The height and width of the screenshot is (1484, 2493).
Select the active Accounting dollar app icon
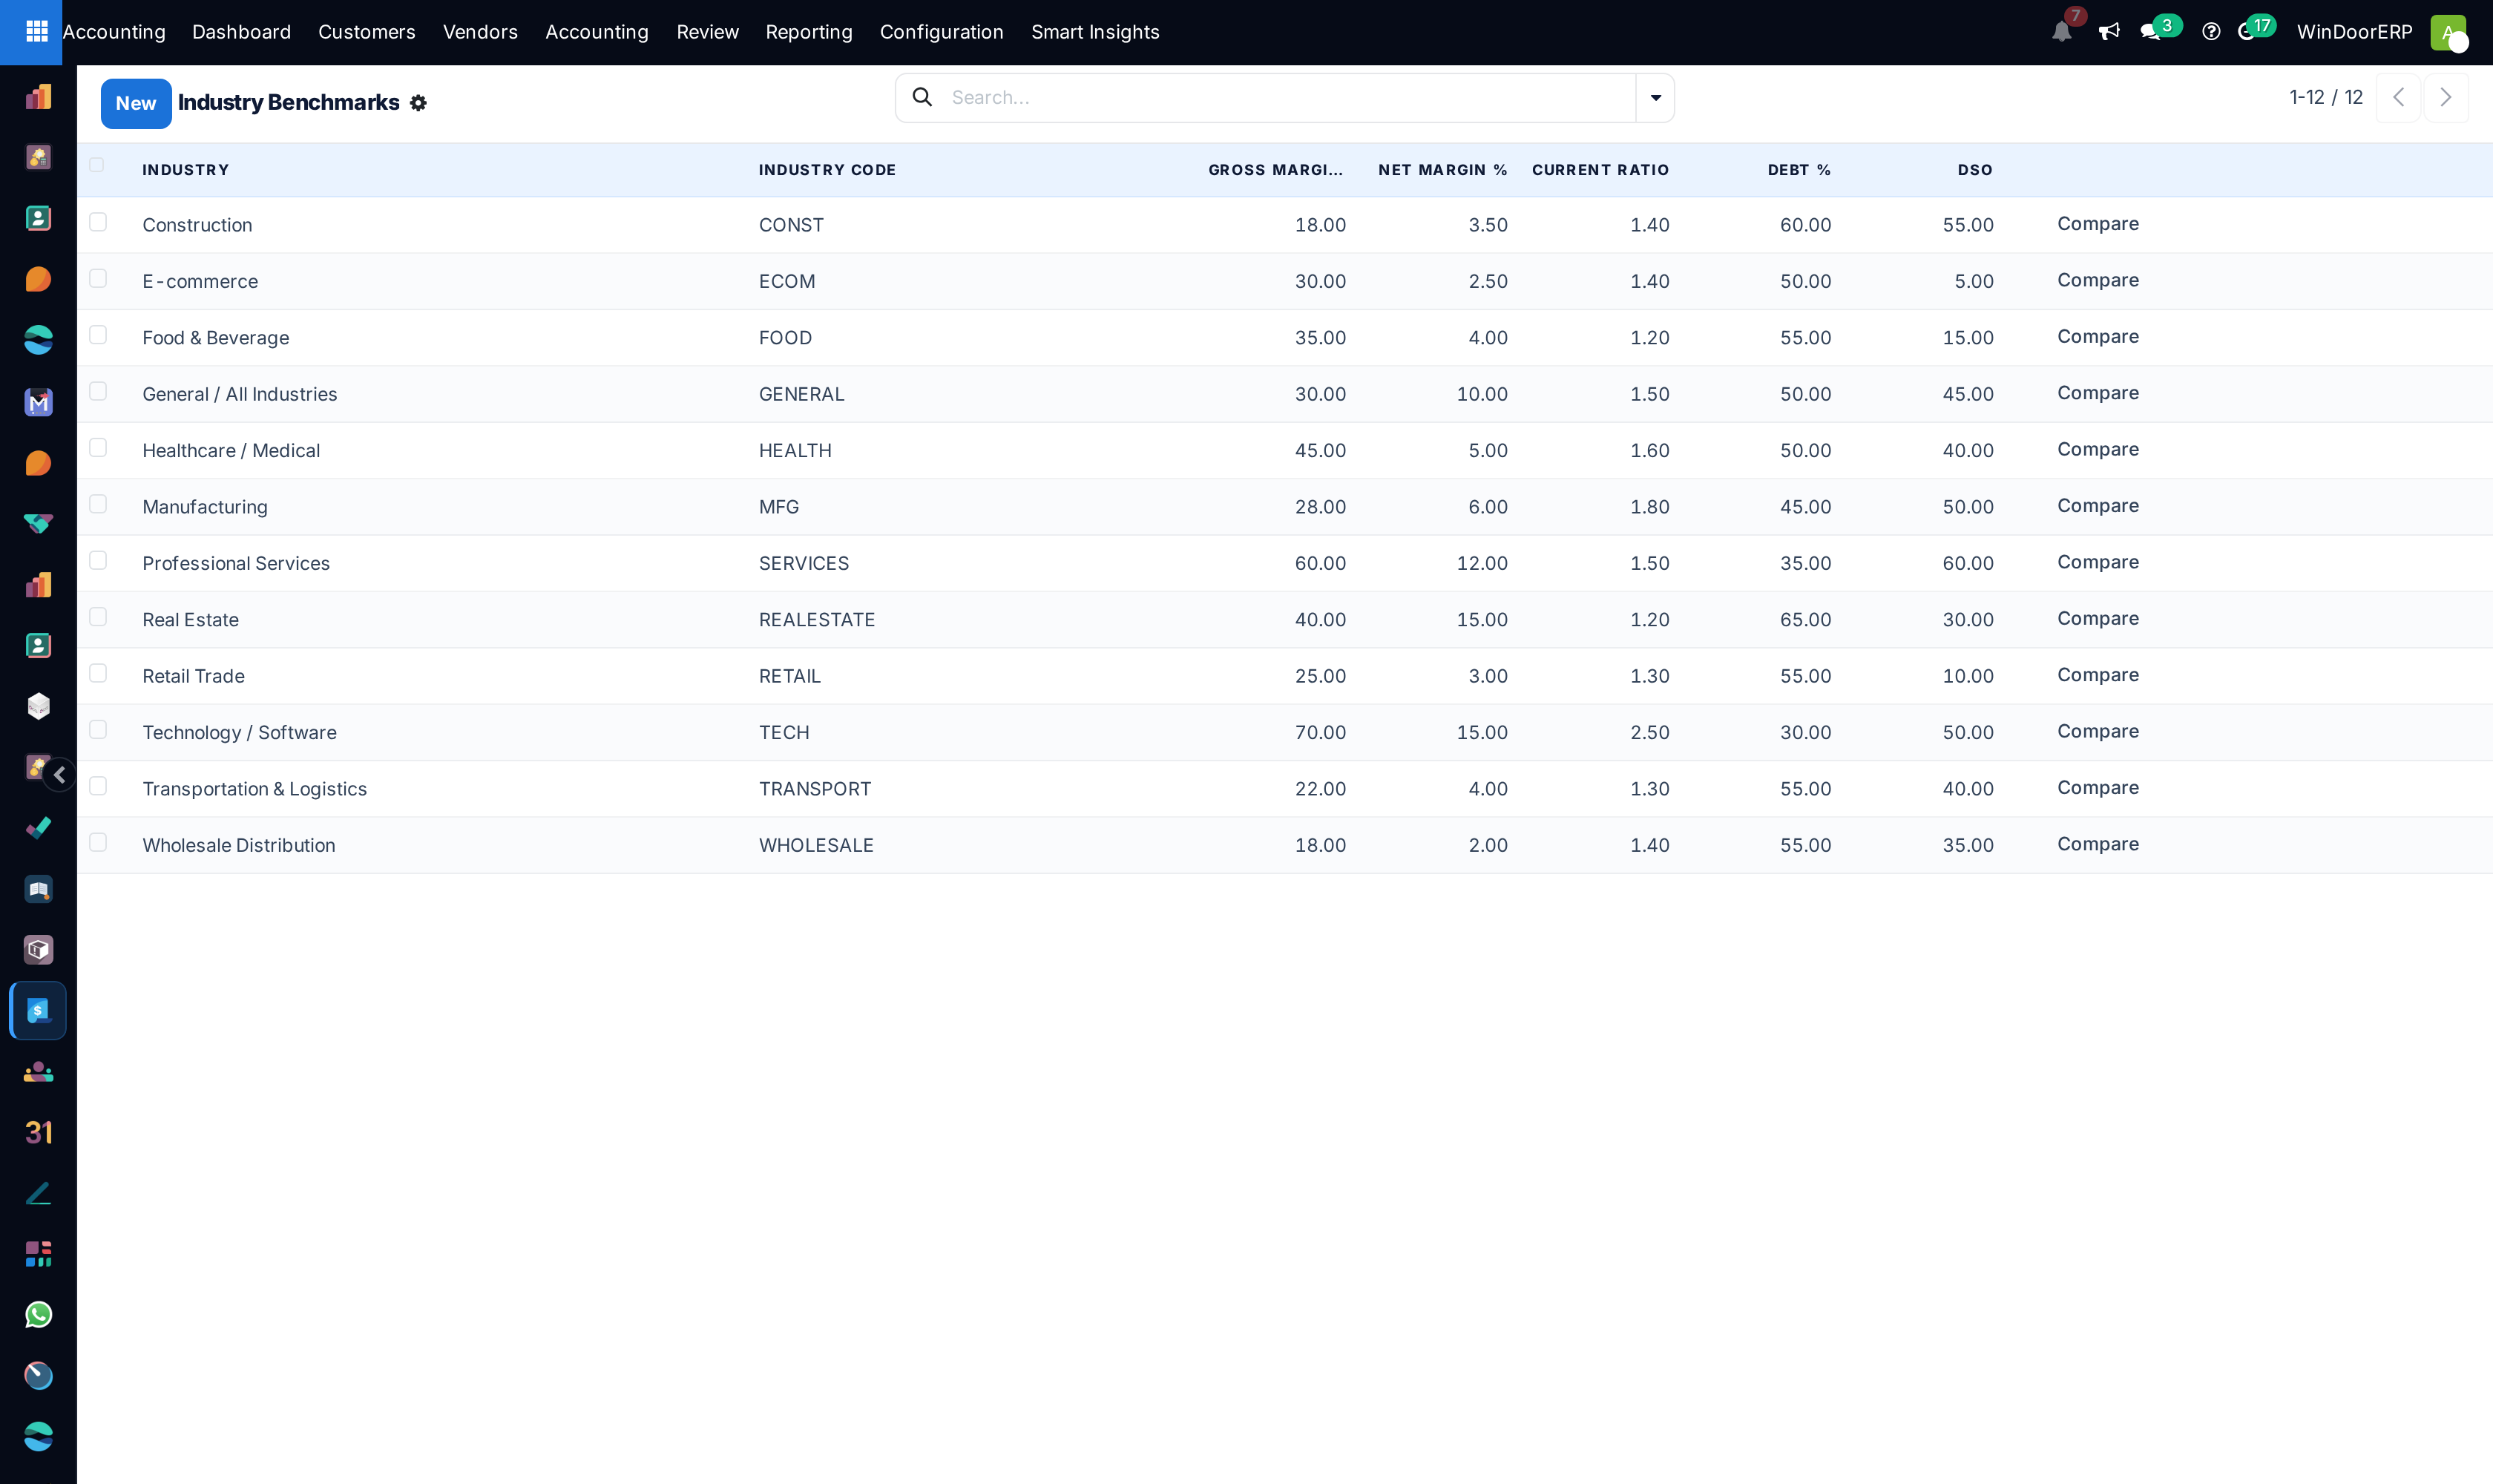click(x=38, y=1011)
